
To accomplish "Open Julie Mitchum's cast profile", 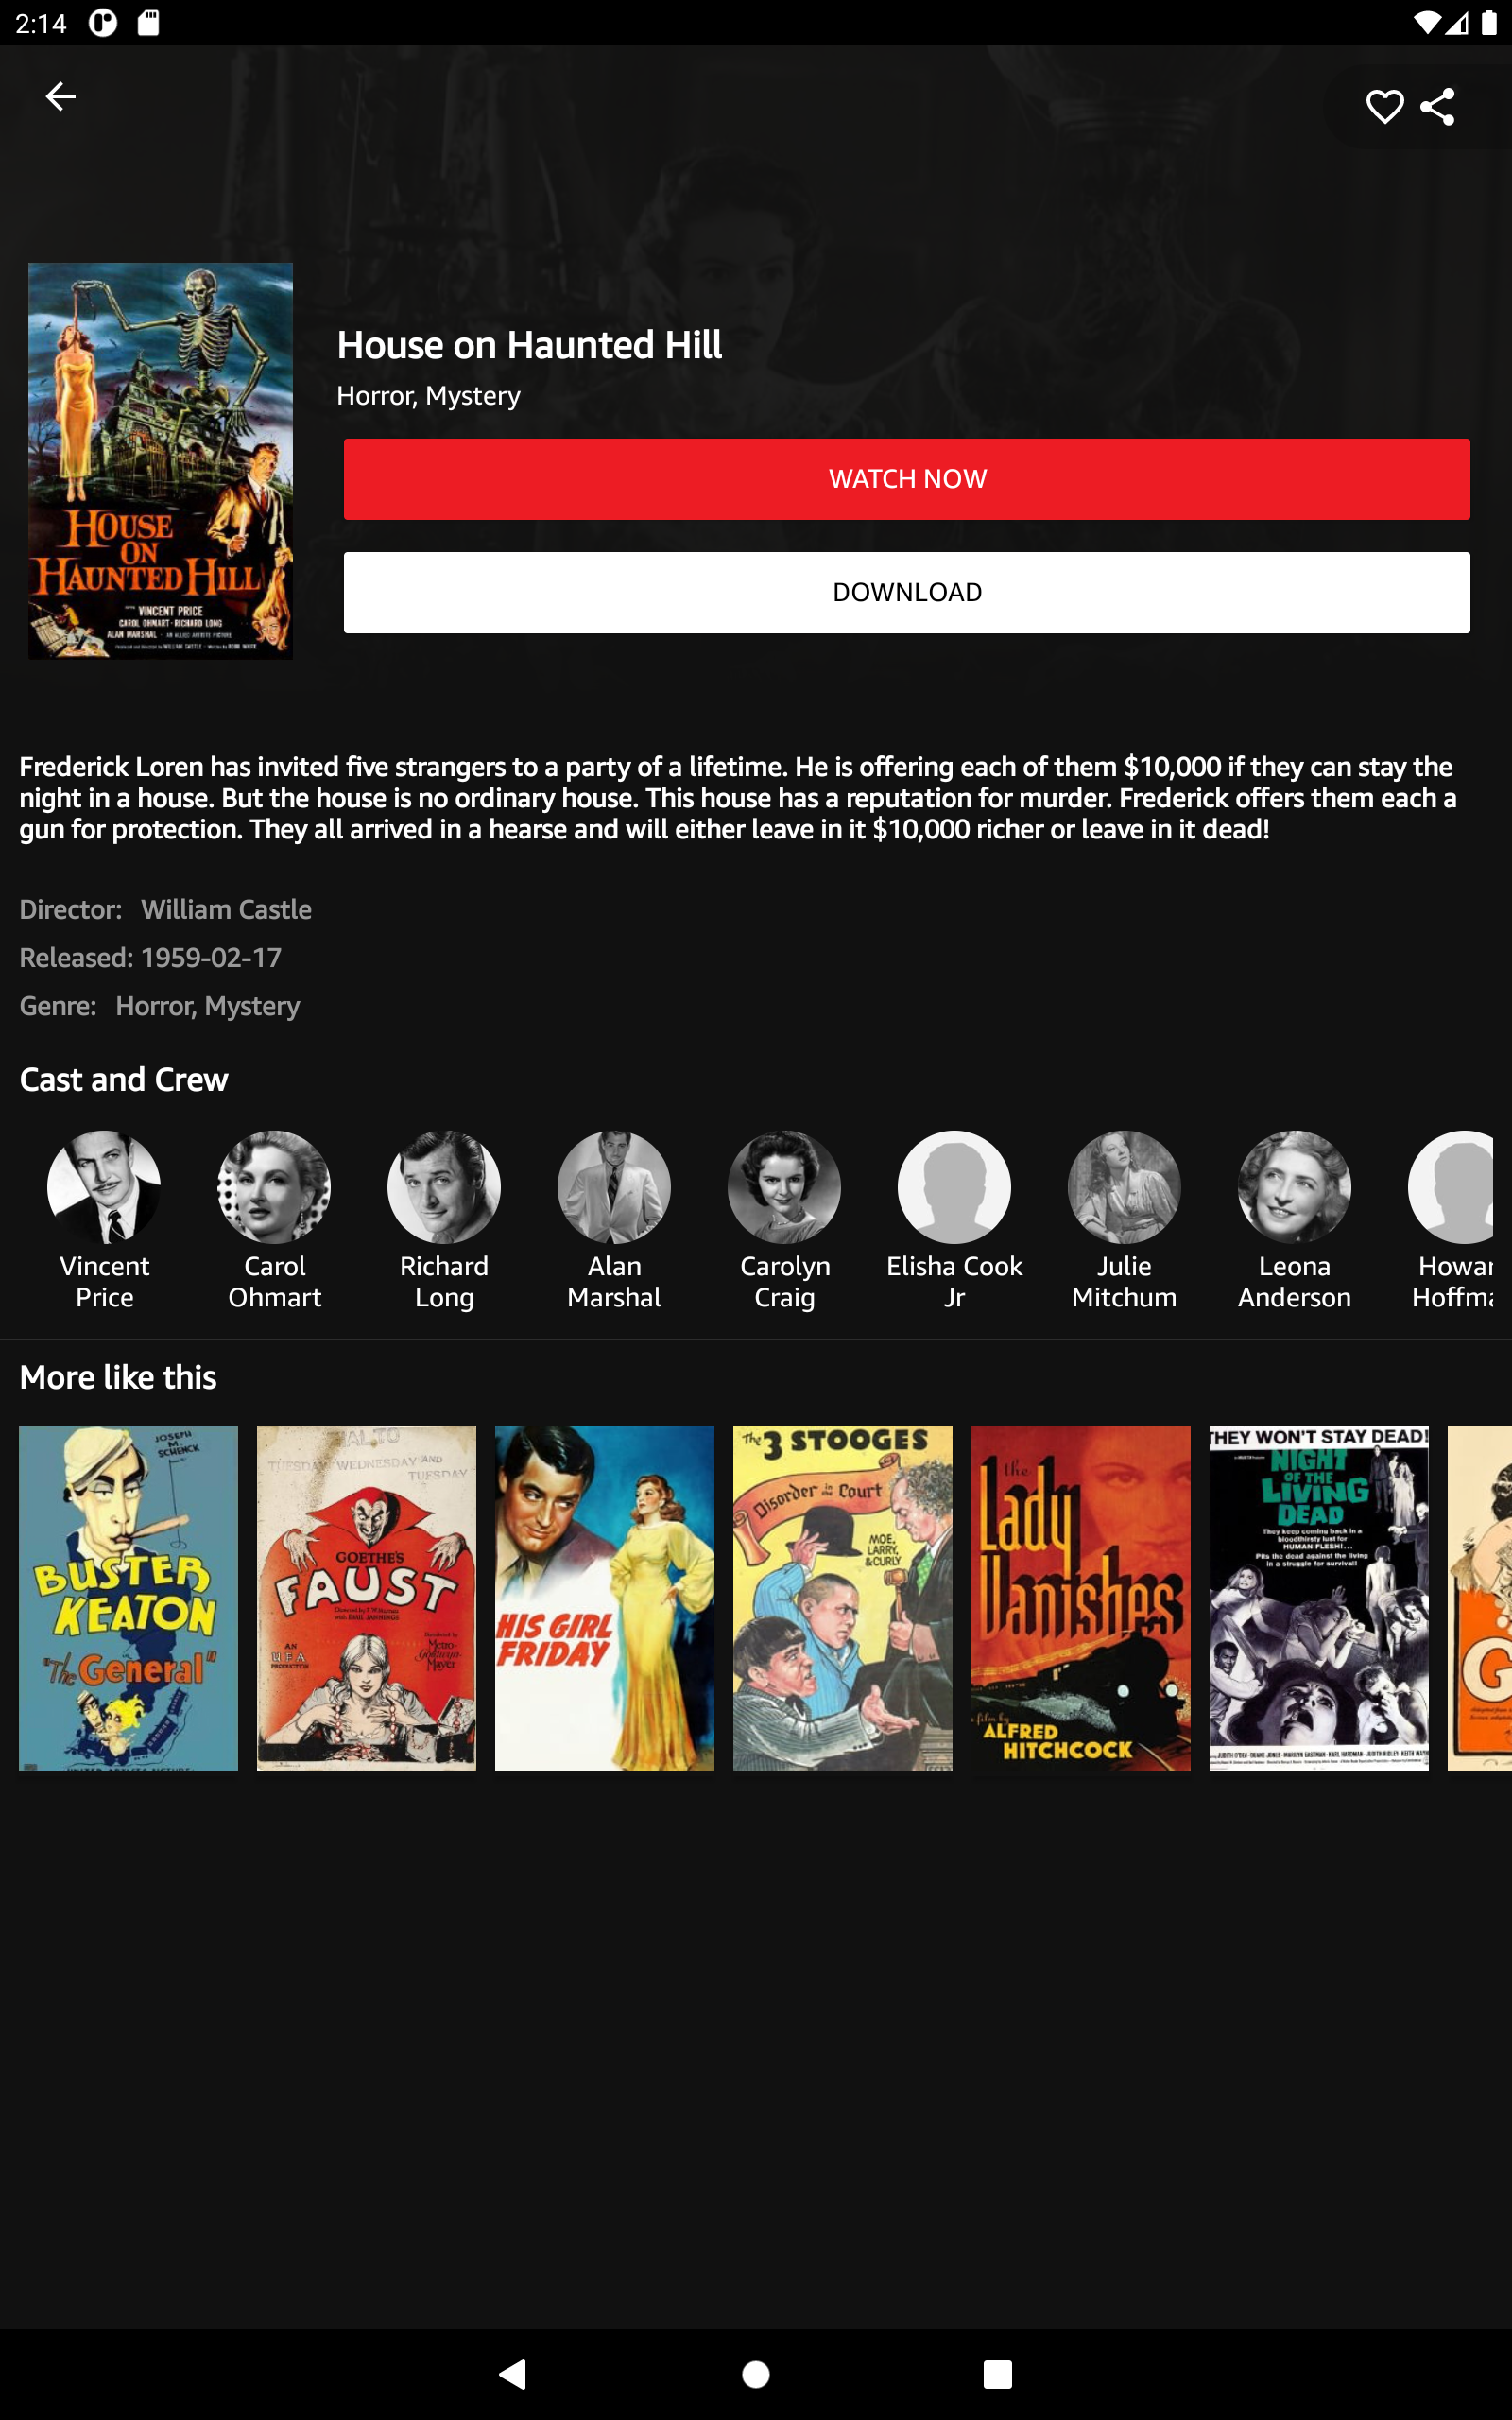I will pyautogui.click(x=1124, y=1187).
